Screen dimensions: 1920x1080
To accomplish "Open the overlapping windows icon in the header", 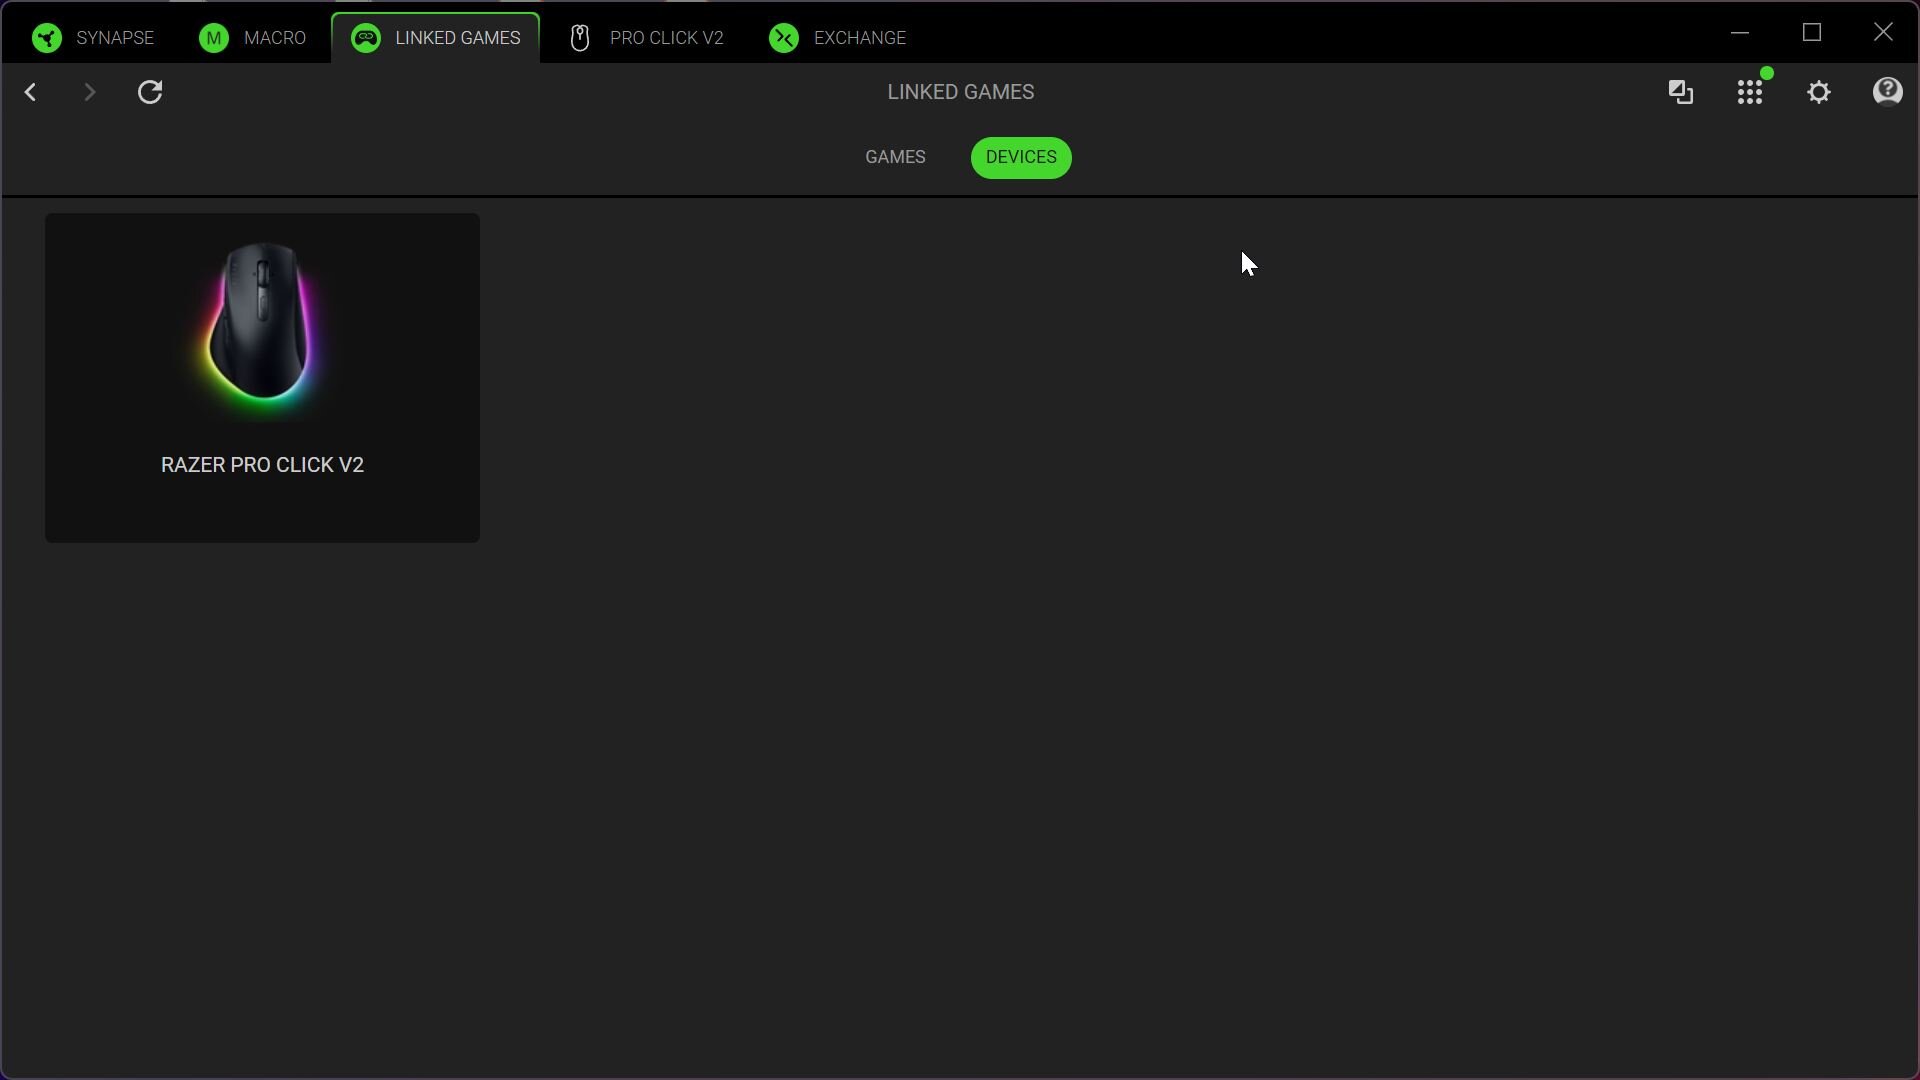I will click(x=1681, y=92).
